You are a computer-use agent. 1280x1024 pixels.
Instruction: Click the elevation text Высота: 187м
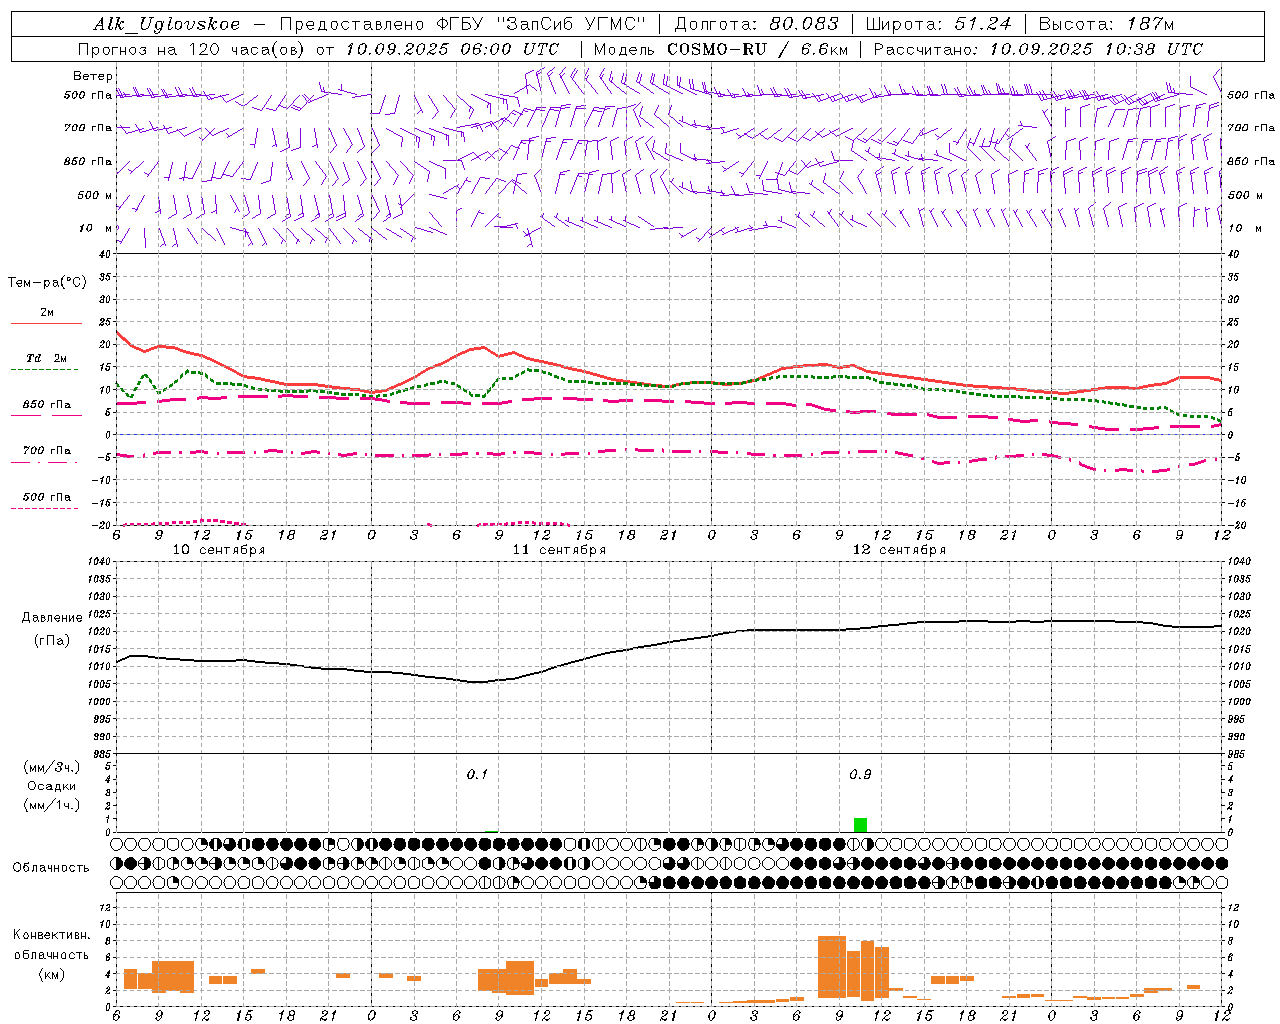click(1106, 24)
